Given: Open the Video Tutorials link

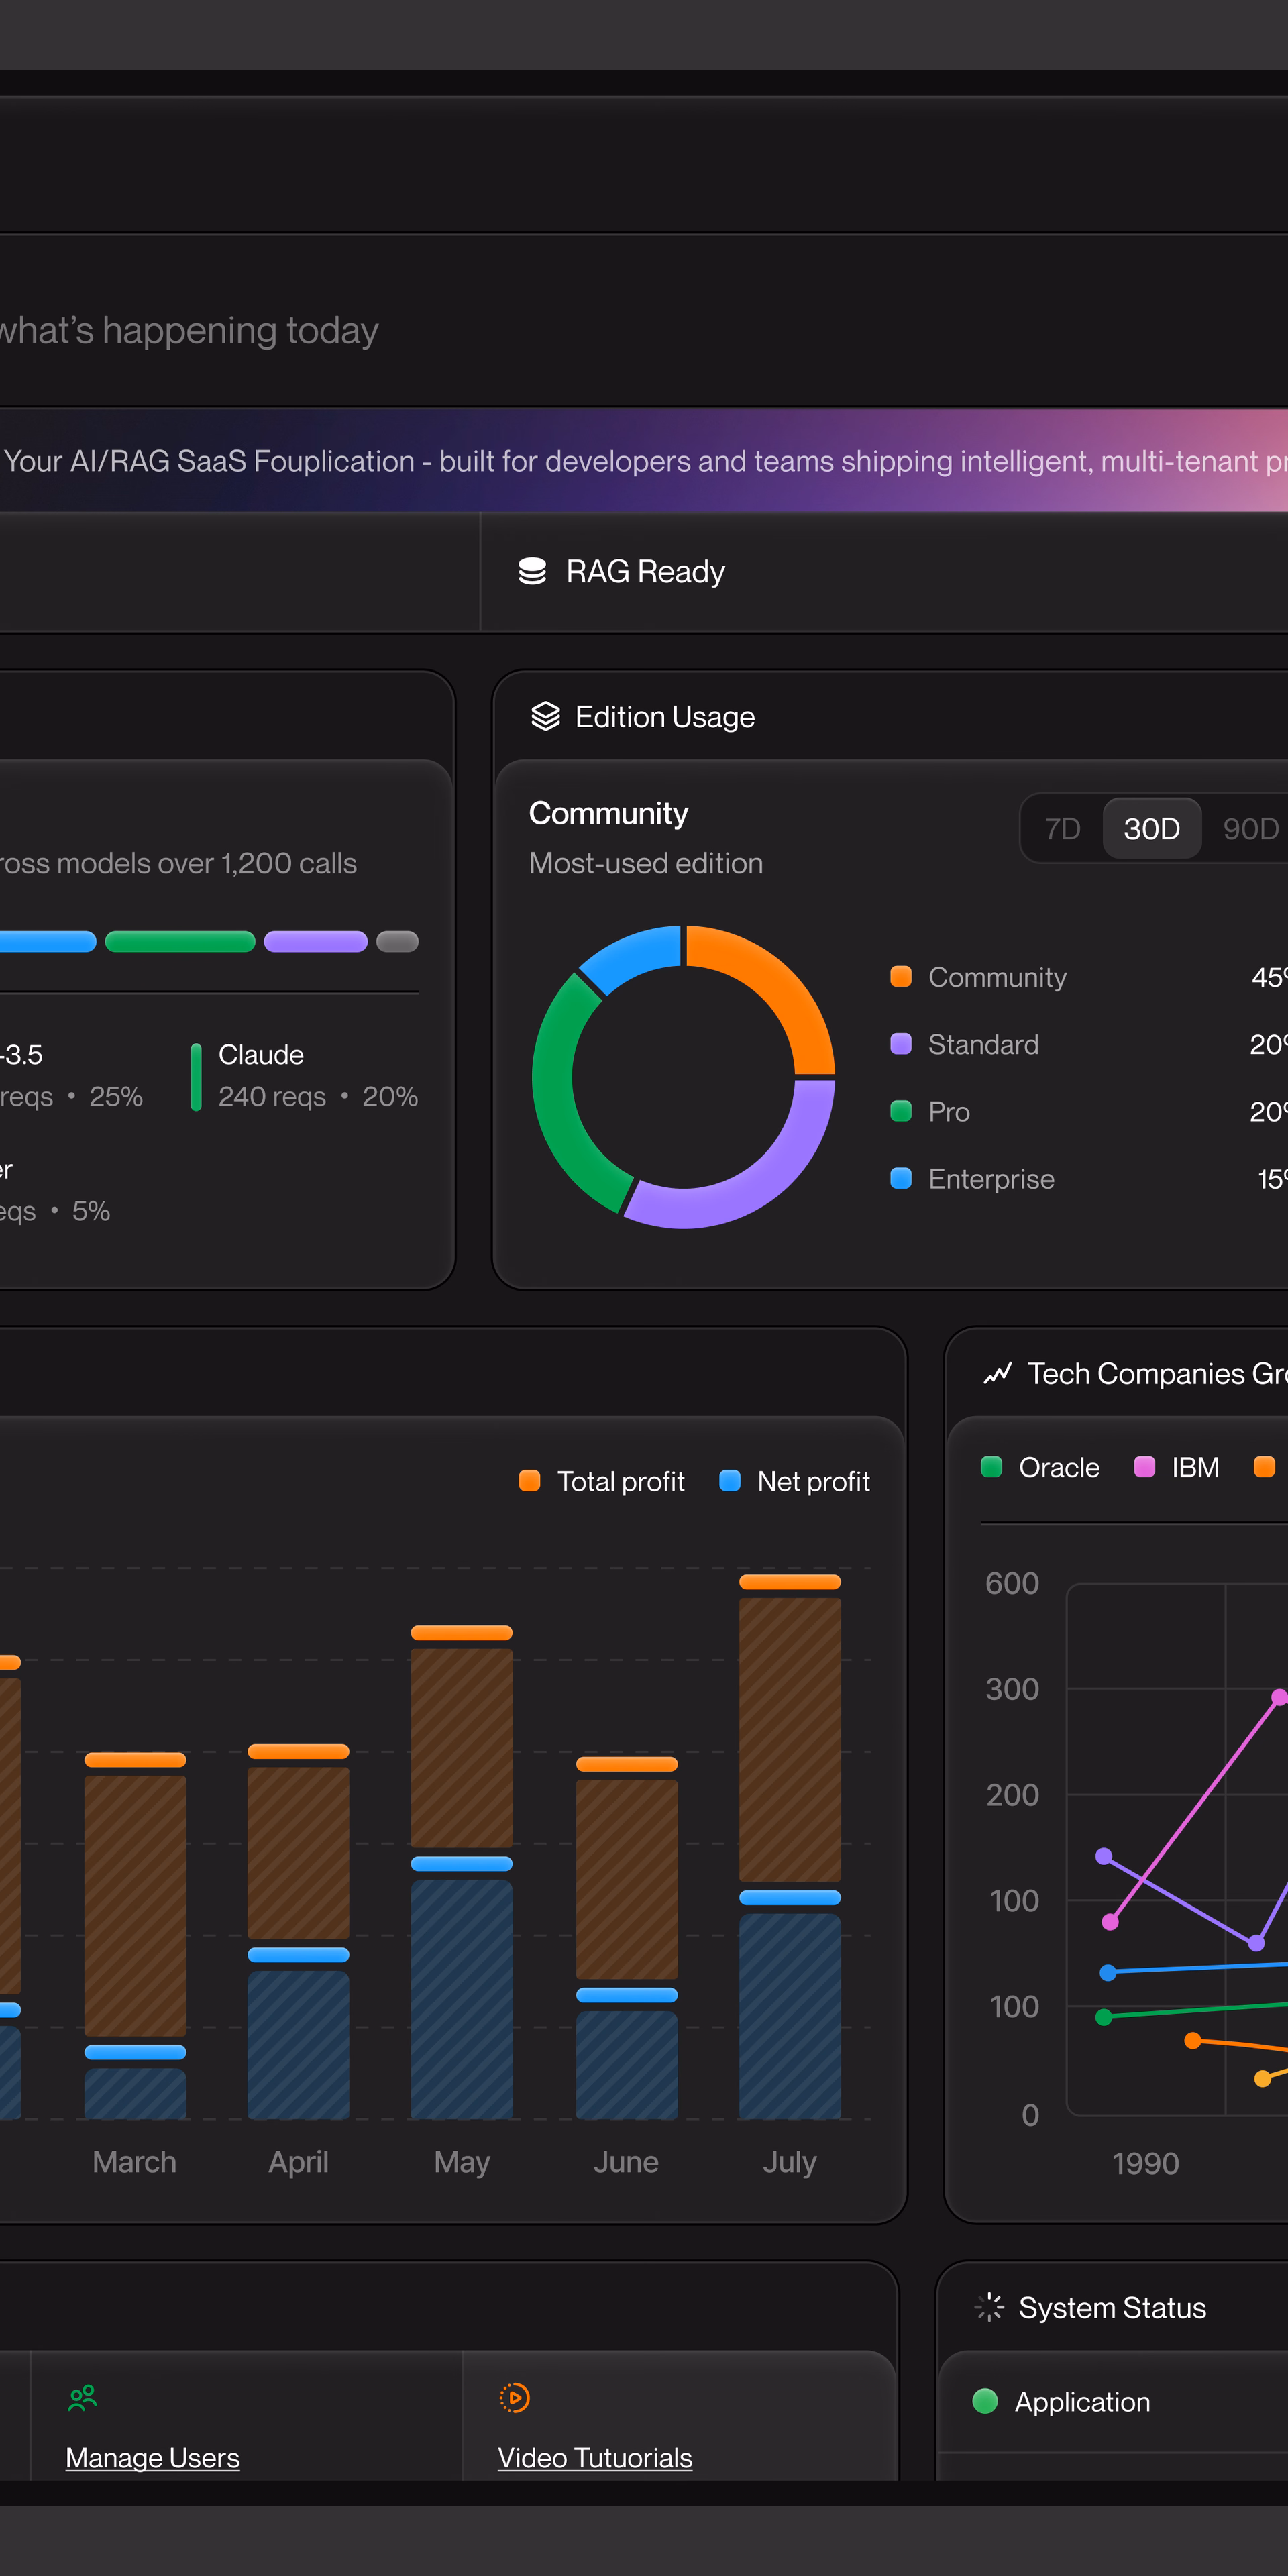Looking at the screenshot, I should (595, 2457).
